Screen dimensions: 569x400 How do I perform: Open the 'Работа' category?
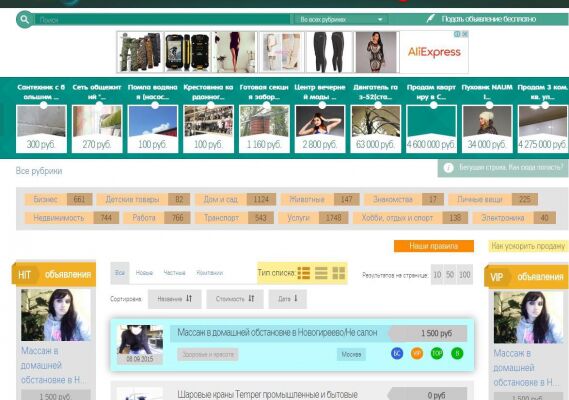point(157,218)
